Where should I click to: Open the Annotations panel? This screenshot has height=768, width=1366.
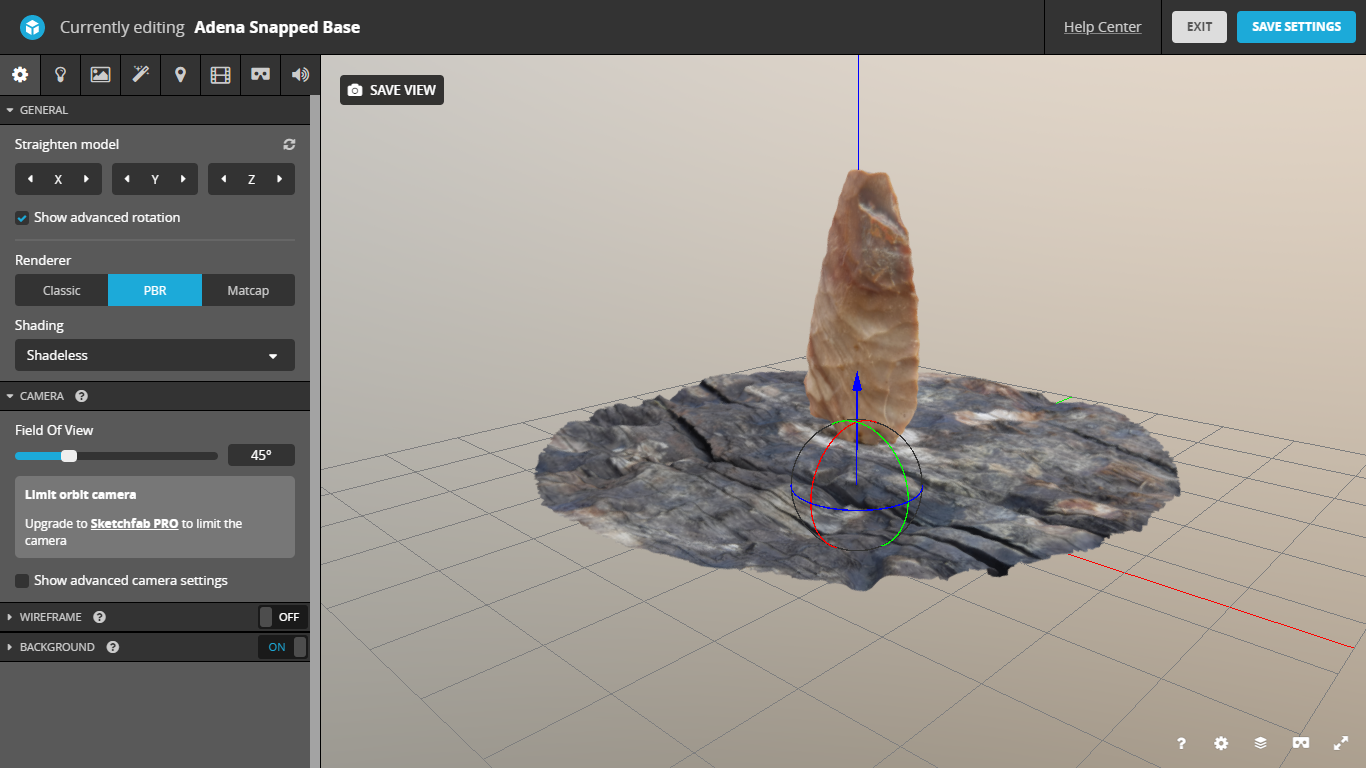180,75
